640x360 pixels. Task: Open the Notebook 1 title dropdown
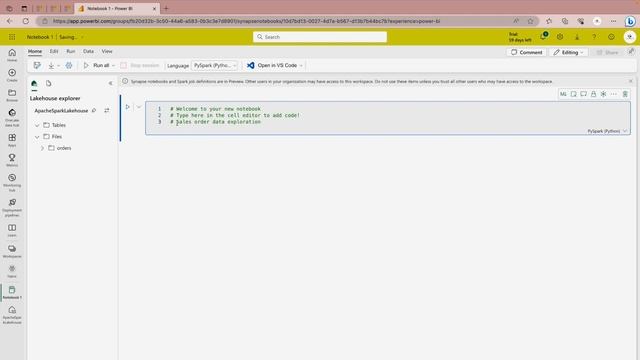point(82,37)
